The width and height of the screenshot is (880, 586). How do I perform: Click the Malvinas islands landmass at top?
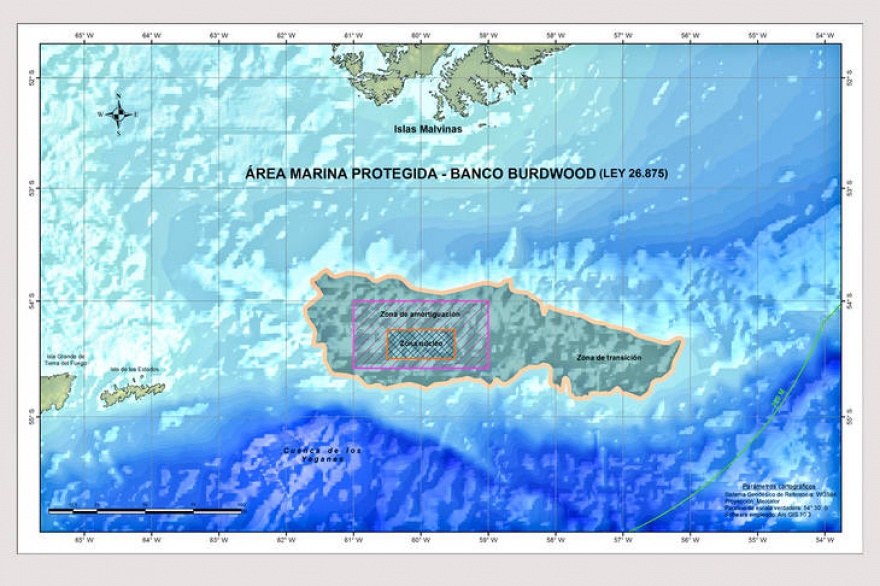pos(440,75)
